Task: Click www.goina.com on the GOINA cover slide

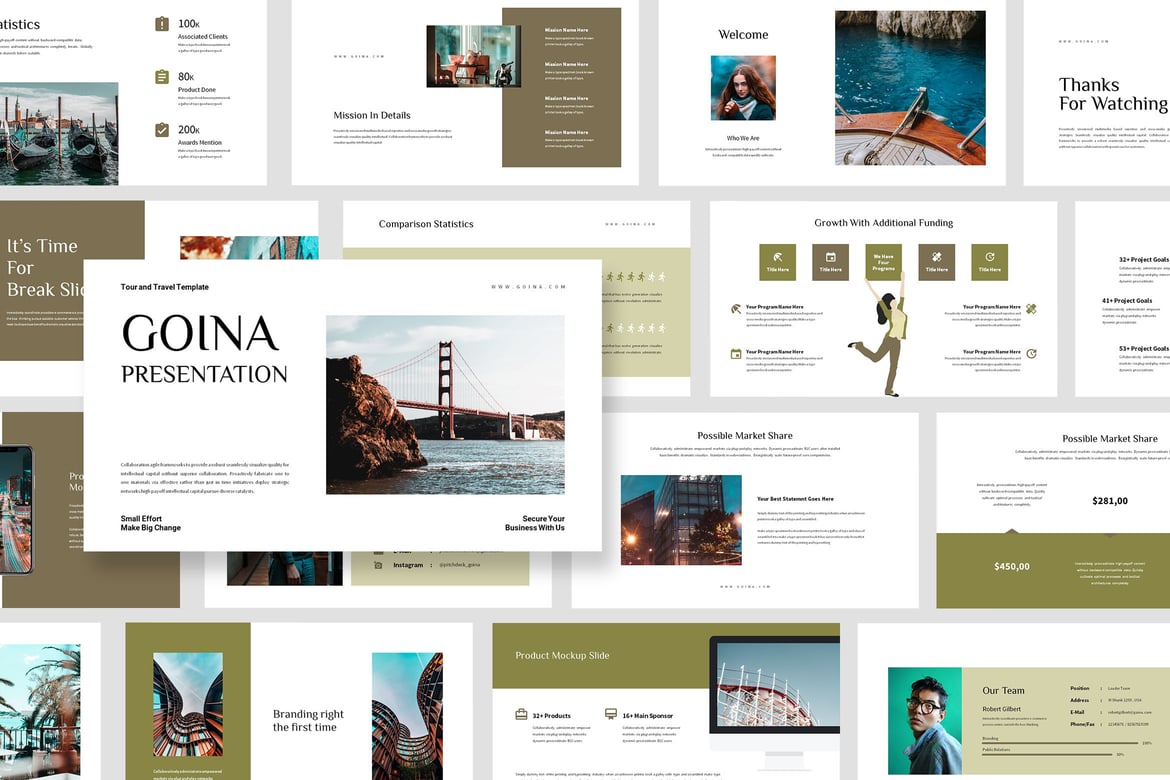Action: 528,287
